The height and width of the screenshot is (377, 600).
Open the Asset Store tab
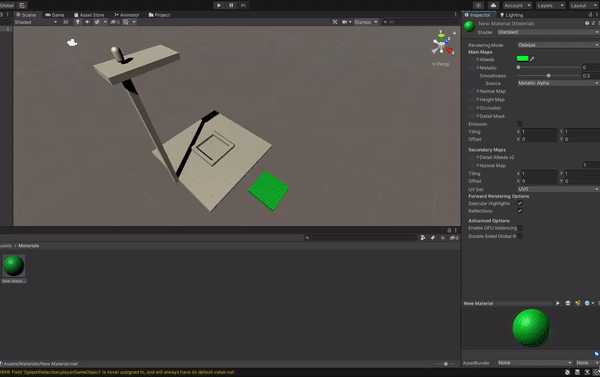tap(89, 15)
